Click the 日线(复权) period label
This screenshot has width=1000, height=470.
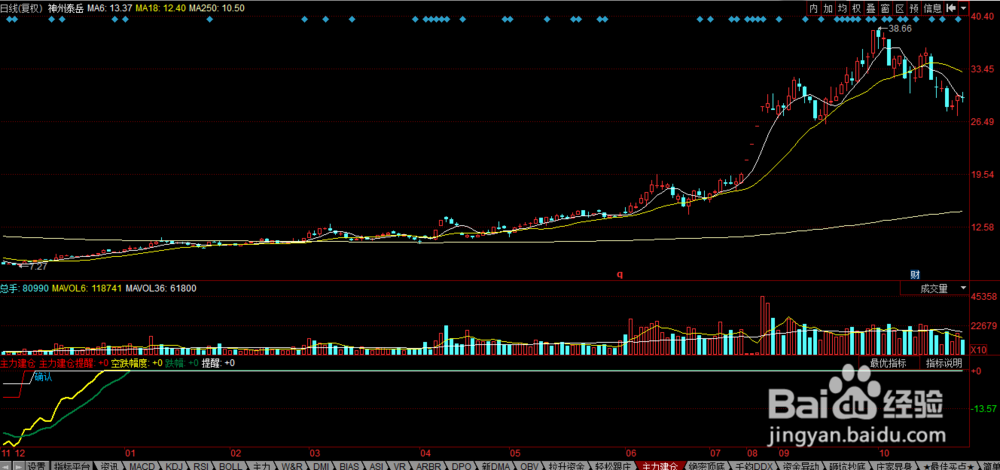pyautogui.click(x=22, y=8)
